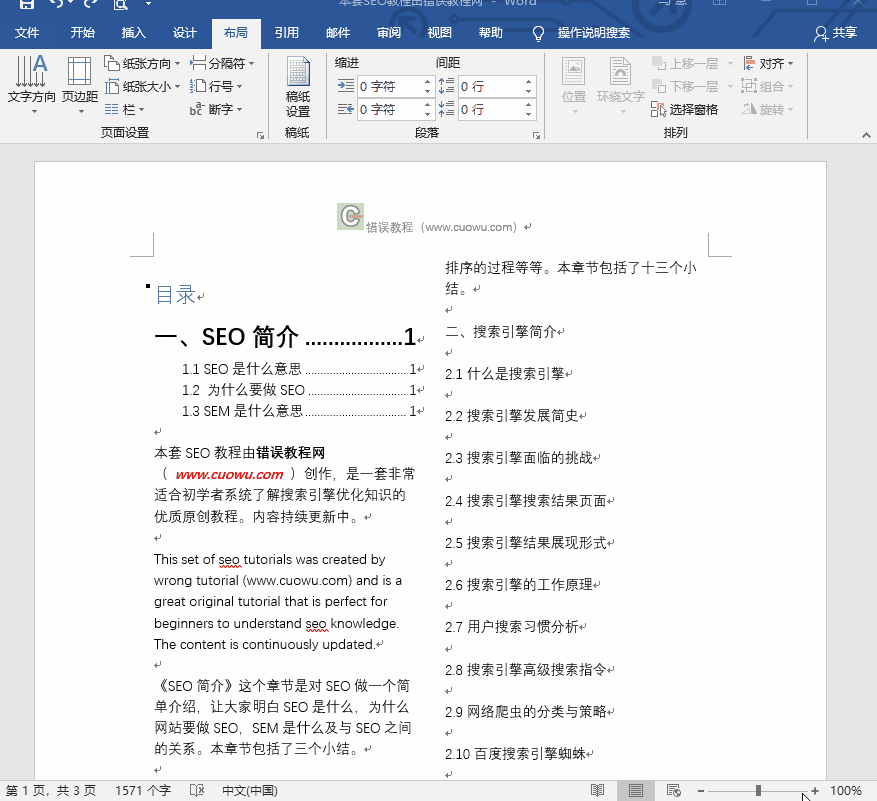This screenshot has width=877, height=801.
Task: Open the Text Direction (文字方向) tool
Action: 31,84
